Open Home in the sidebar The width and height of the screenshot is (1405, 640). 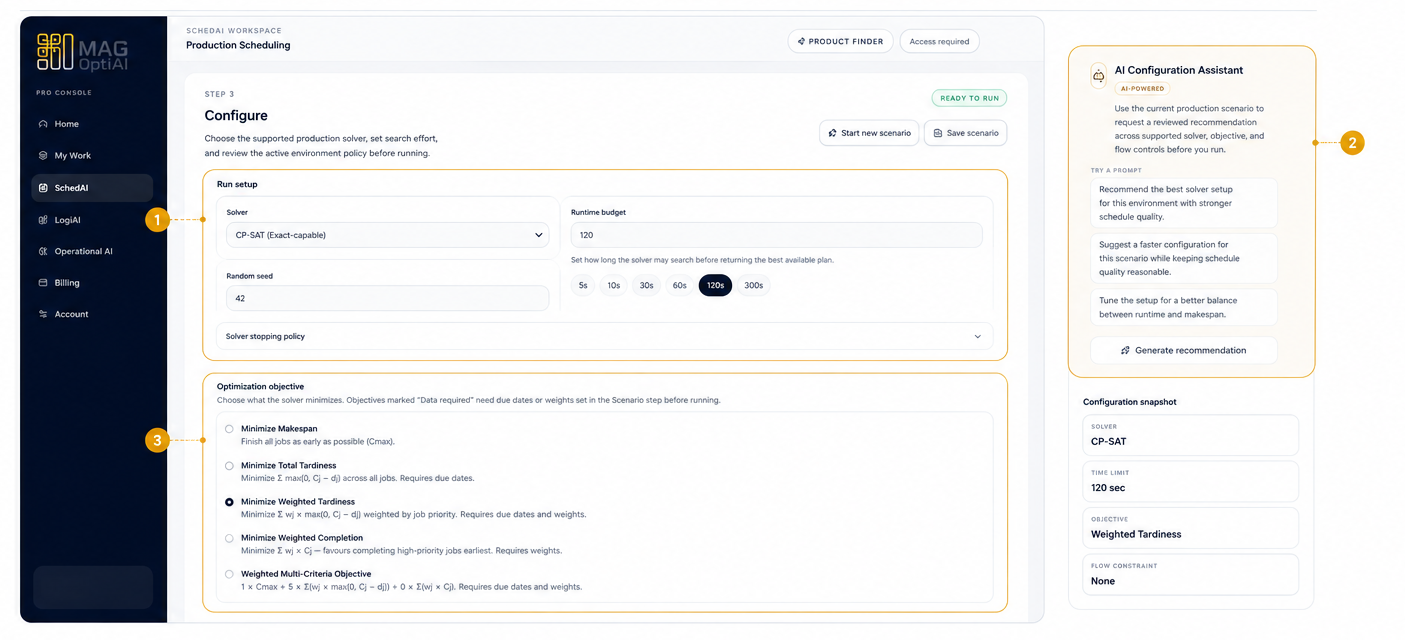click(x=92, y=124)
